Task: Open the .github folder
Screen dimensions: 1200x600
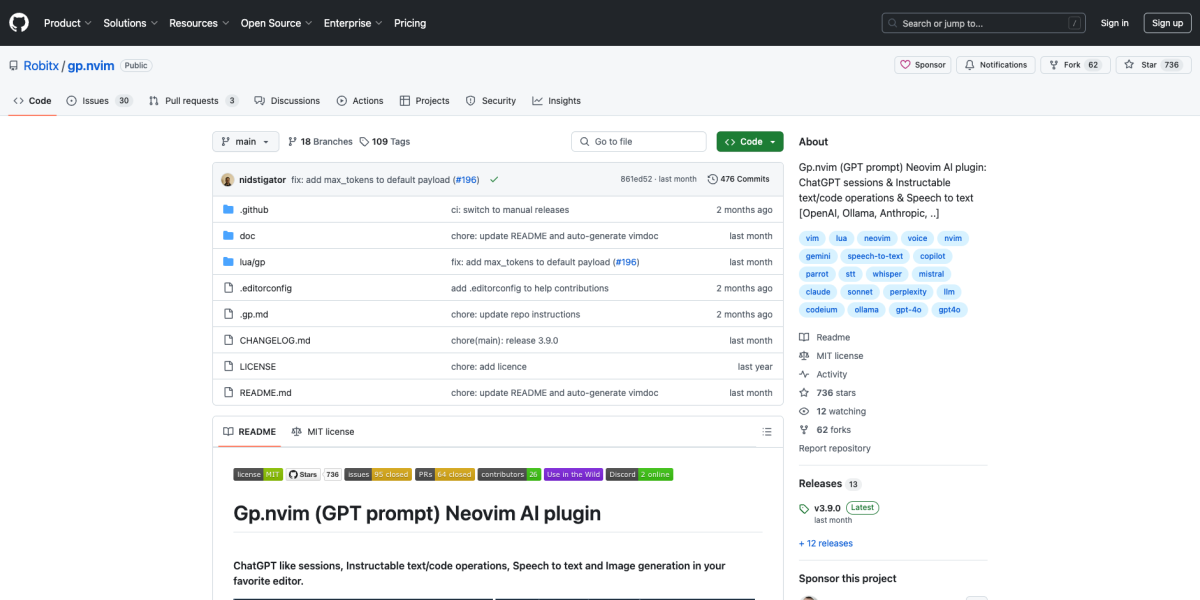Action: tap(254, 210)
